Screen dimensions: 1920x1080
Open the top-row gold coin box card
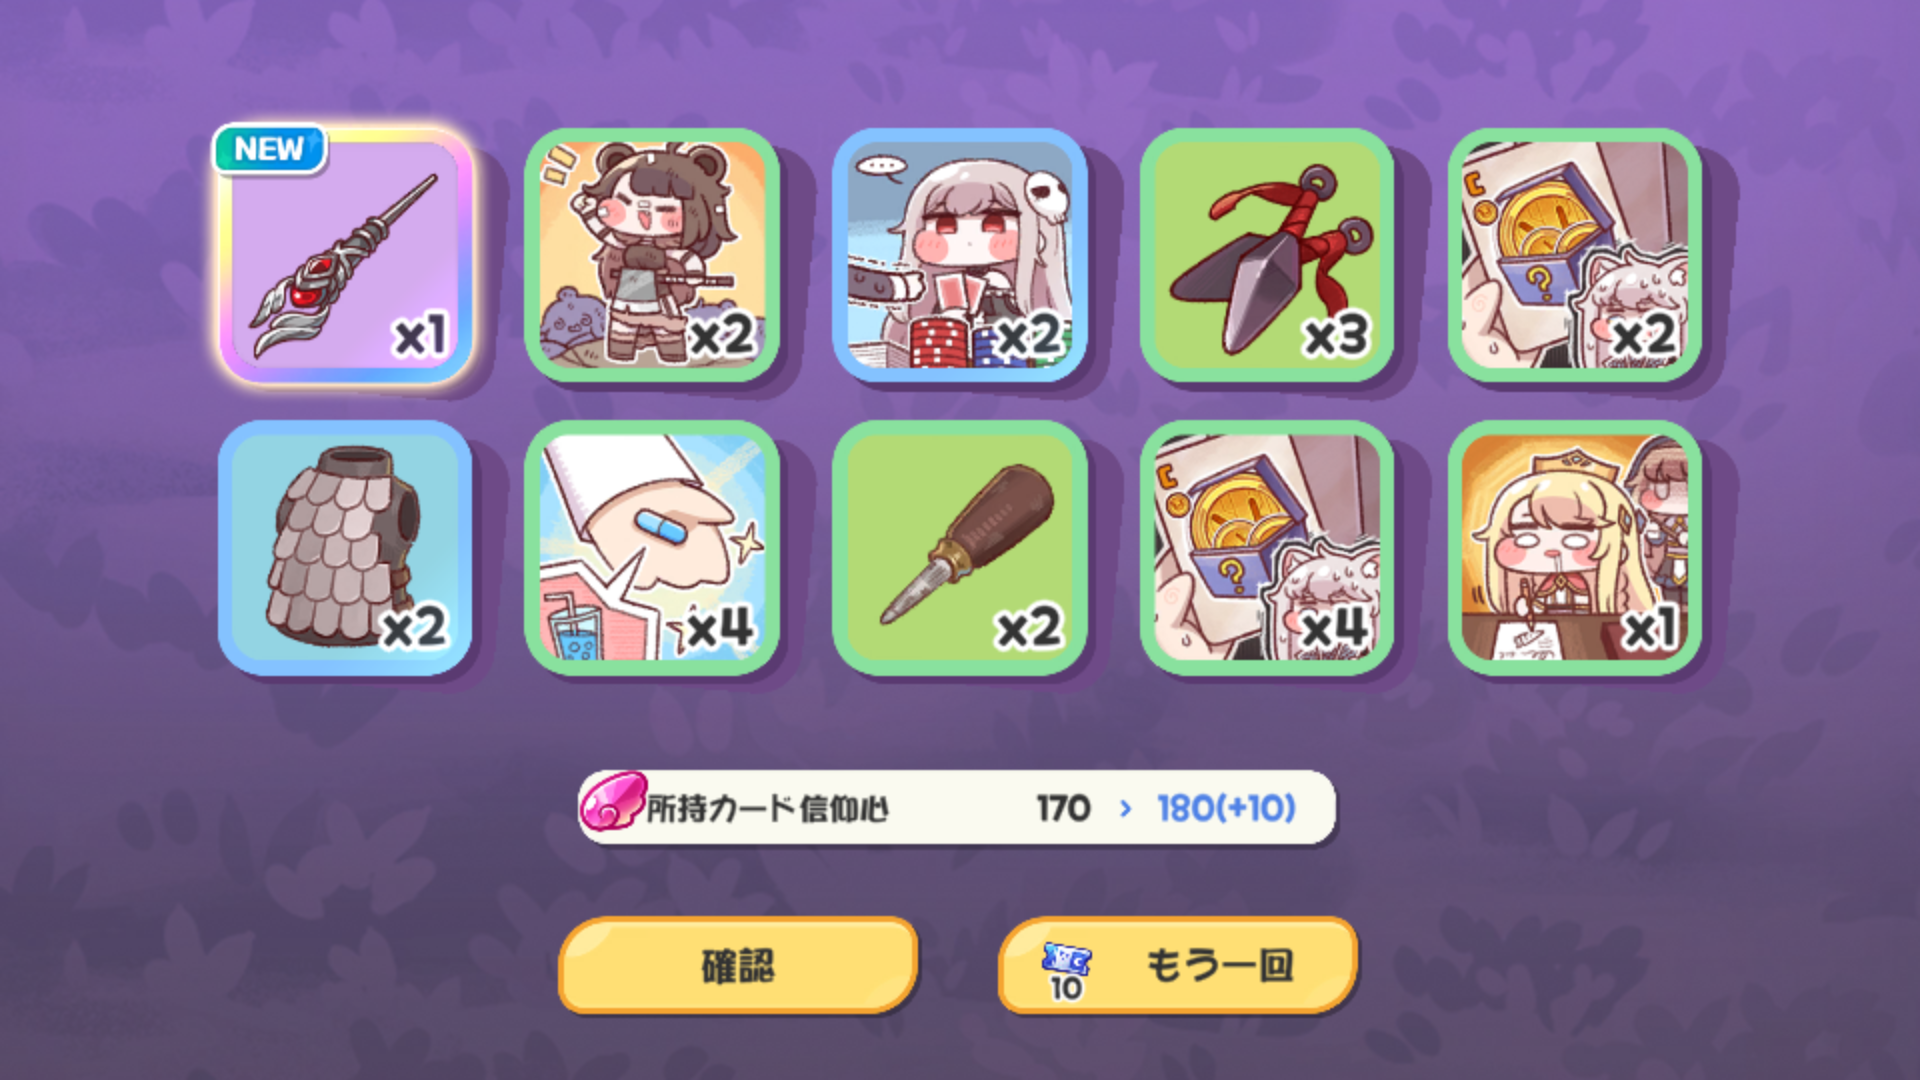(x=1575, y=255)
